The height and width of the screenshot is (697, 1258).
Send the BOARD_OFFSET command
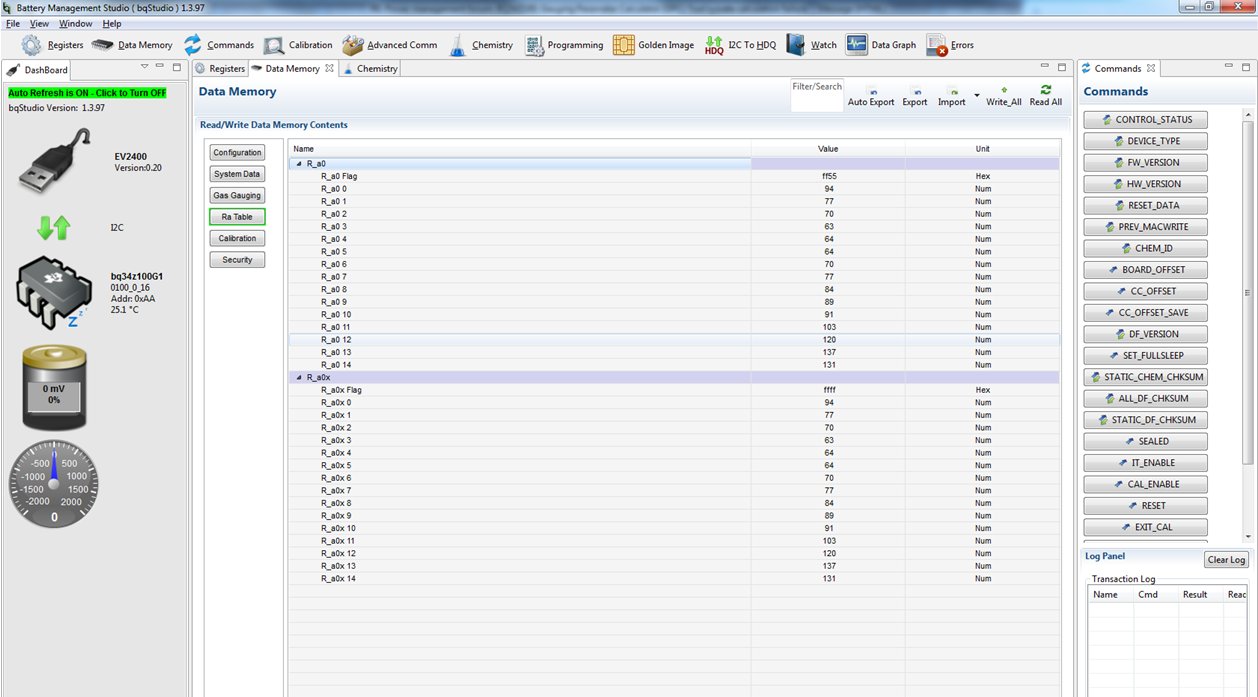pyautogui.click(x=1145, y=270)
